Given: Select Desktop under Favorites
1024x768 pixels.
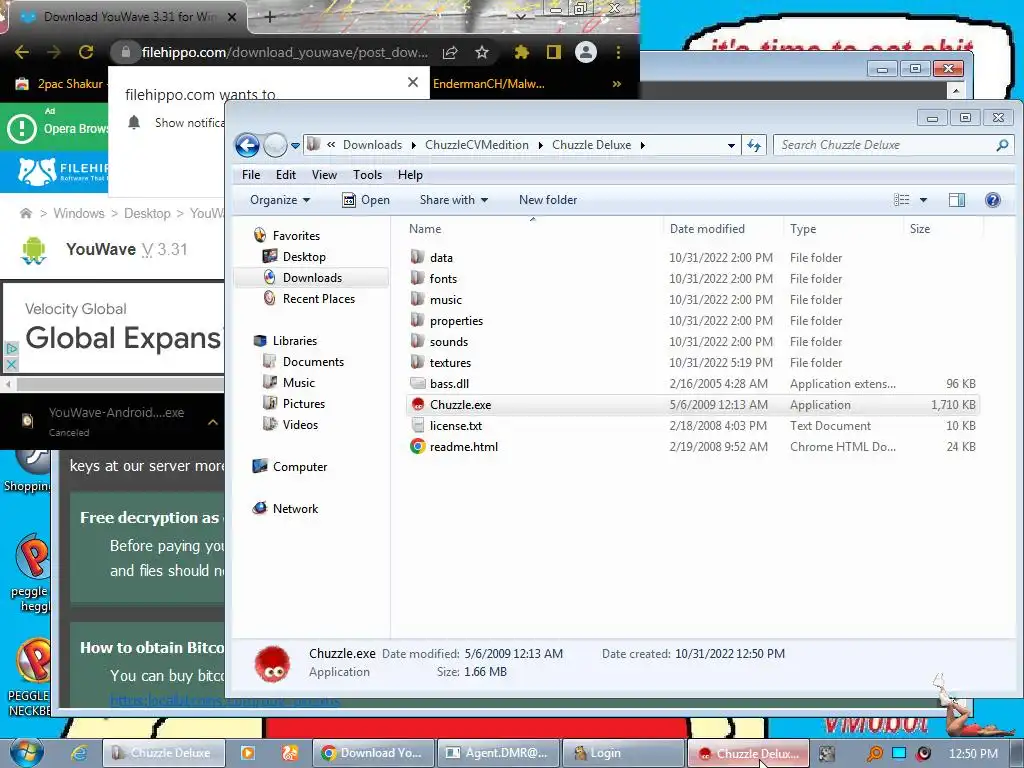Looking at the screenshot, I should pyautogui.click(x=304, y=257).
